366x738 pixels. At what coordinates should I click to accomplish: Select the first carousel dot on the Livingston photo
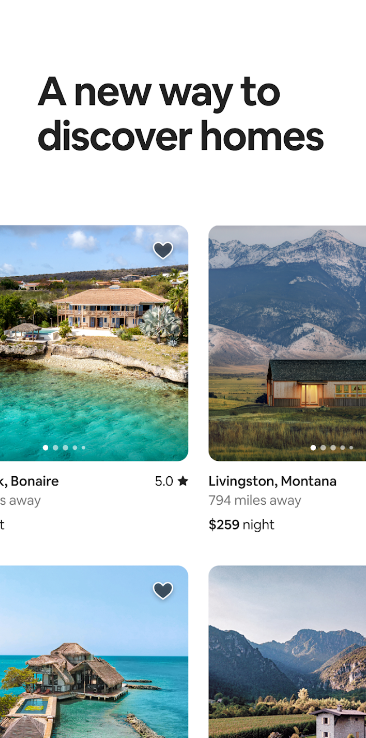click(x=313, y=448)
